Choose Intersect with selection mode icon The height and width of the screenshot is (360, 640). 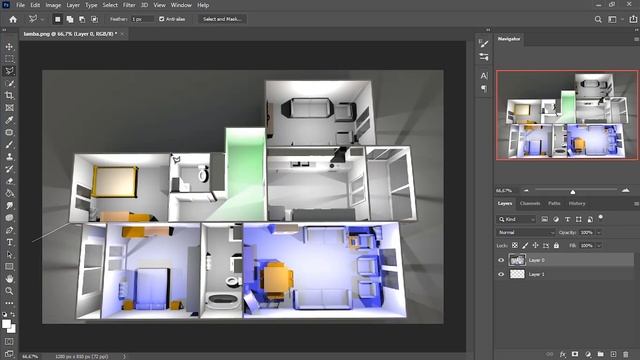click(94, 19)
